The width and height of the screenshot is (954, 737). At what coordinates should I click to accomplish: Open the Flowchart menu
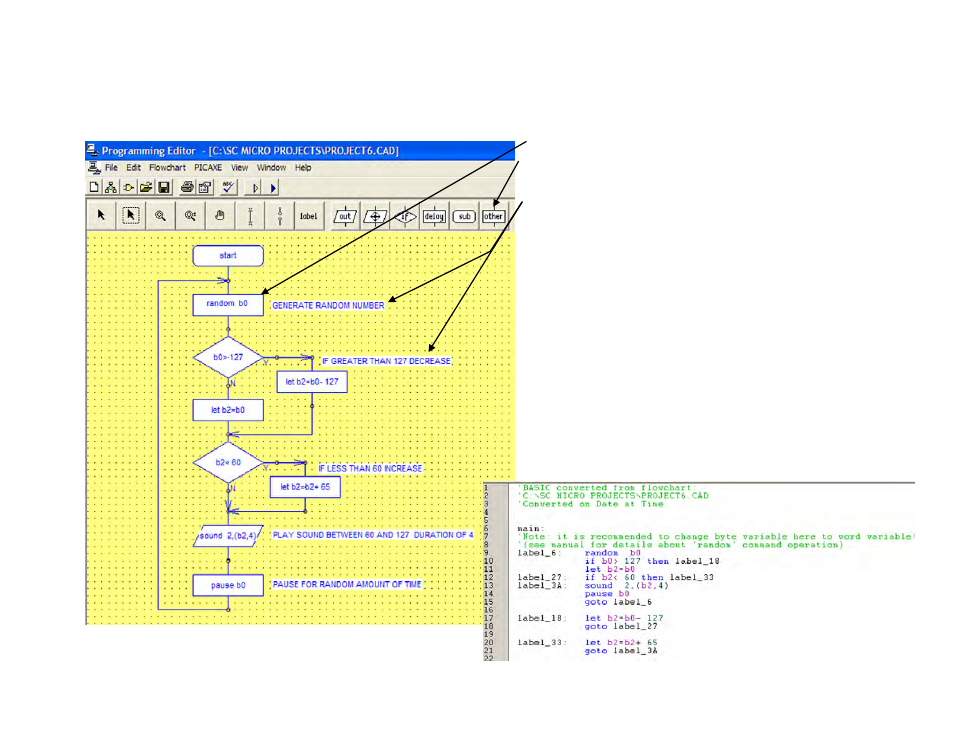point(167,167)
